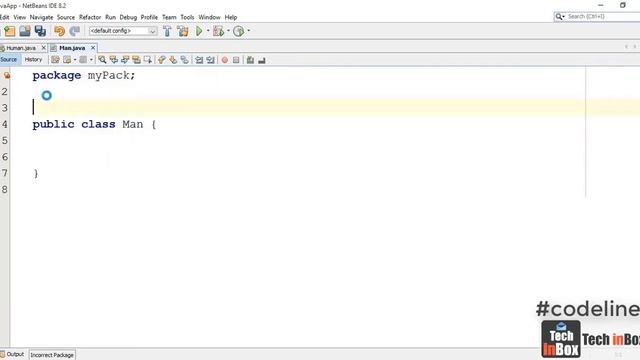Screen dimensions: 640x360
Task: Expand the Forward navigation dropdown arrow
Action: (91, 60)
